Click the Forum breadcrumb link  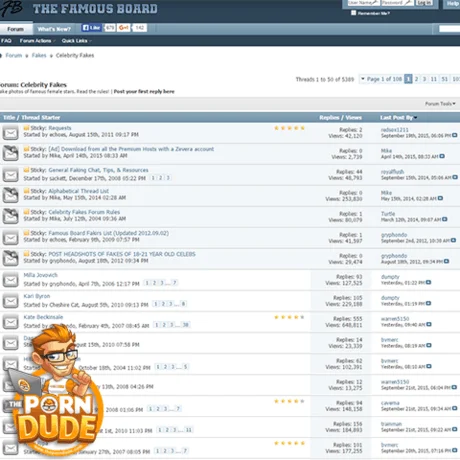click(14, 55)
